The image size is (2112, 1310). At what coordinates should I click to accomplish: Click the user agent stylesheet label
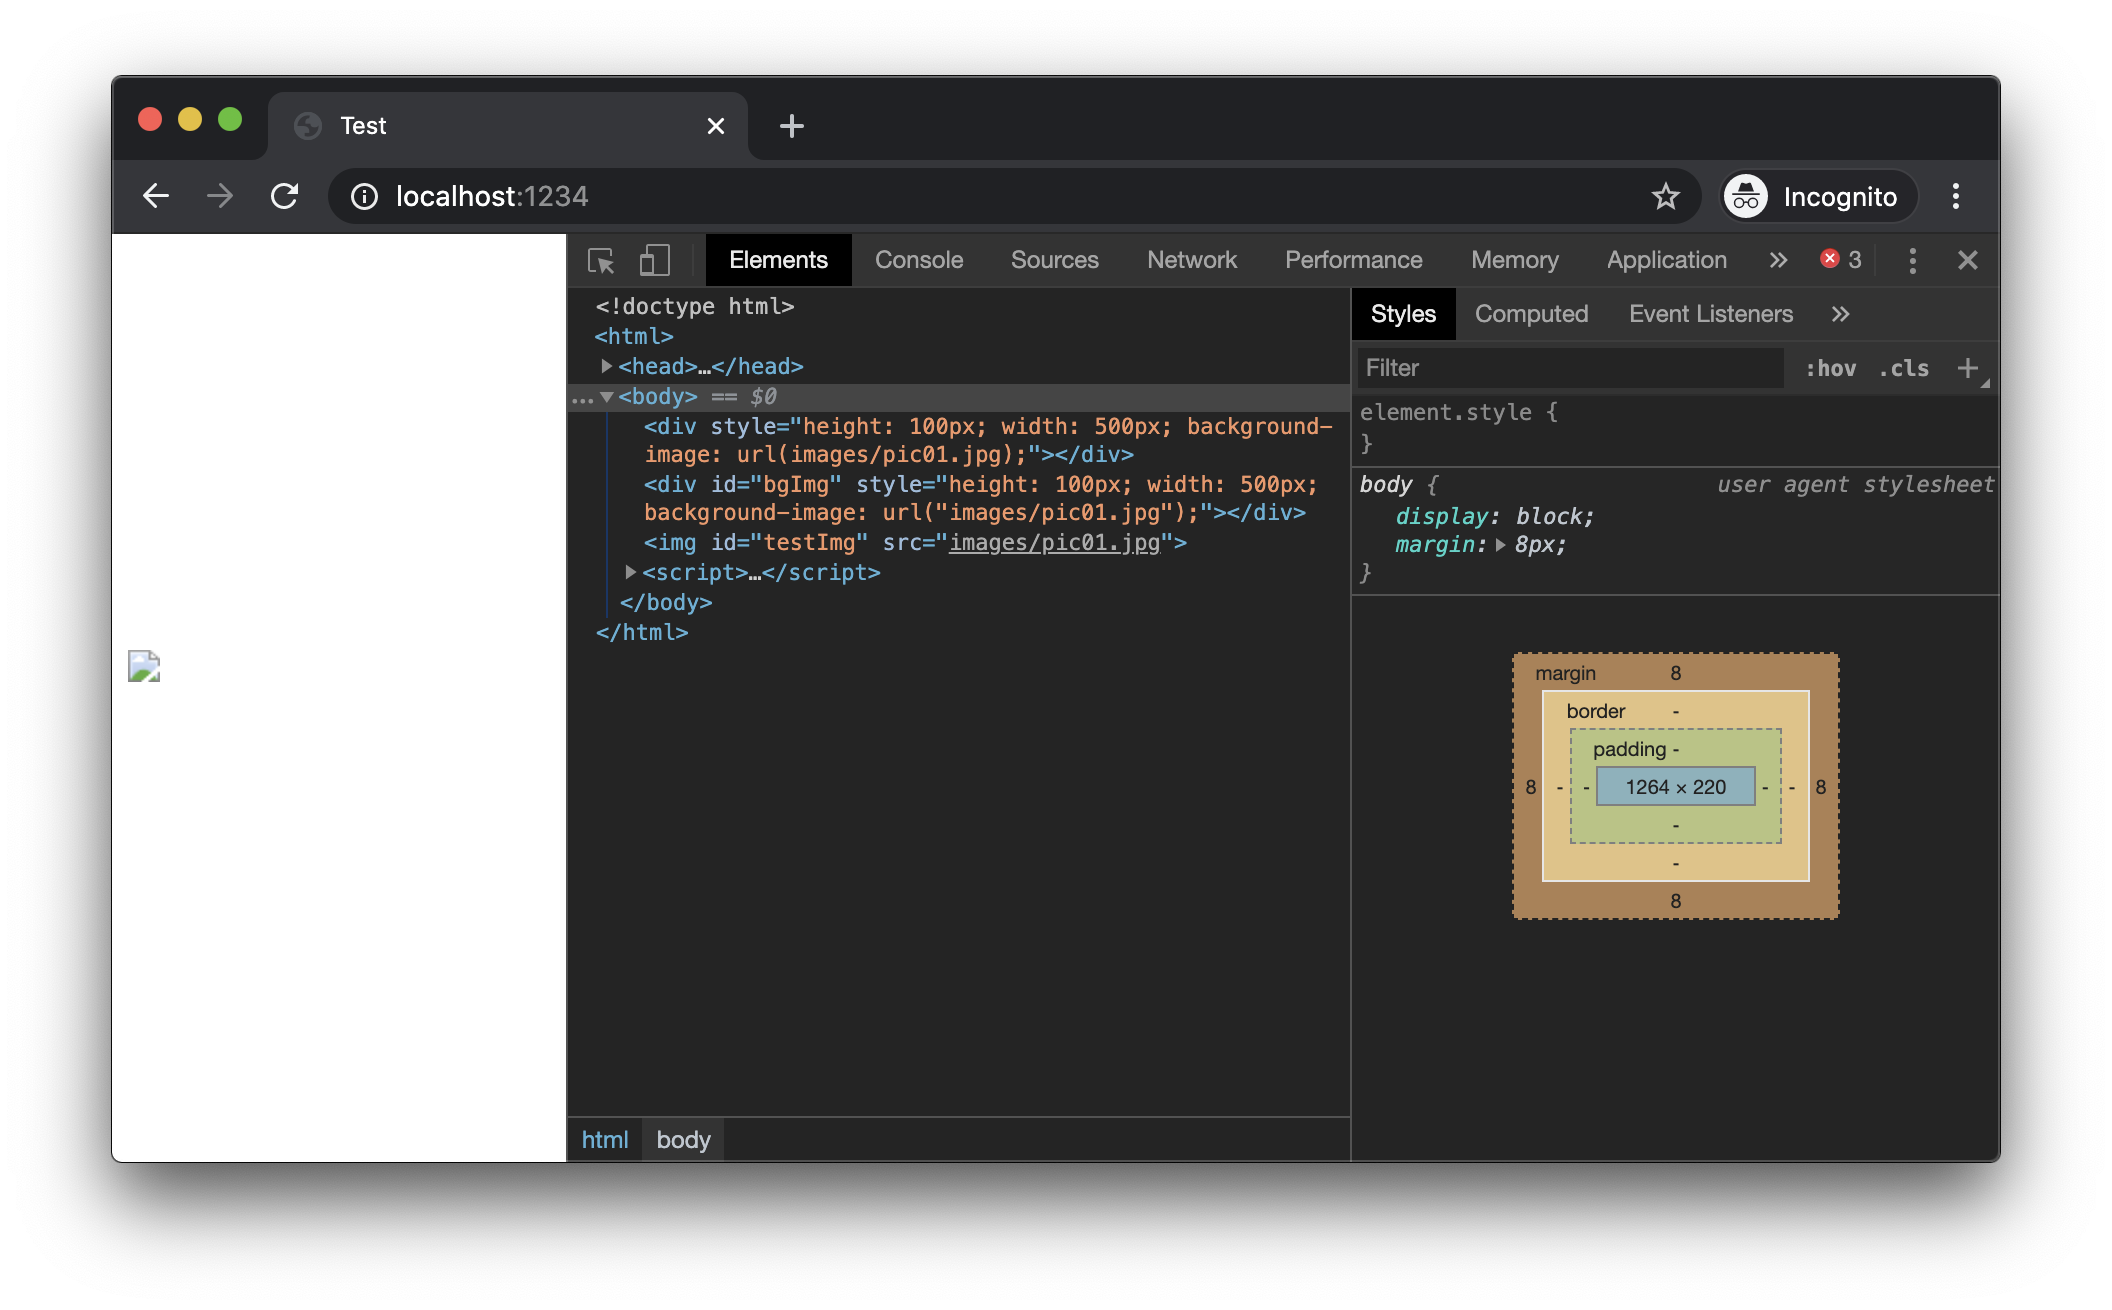(1855, 485)
